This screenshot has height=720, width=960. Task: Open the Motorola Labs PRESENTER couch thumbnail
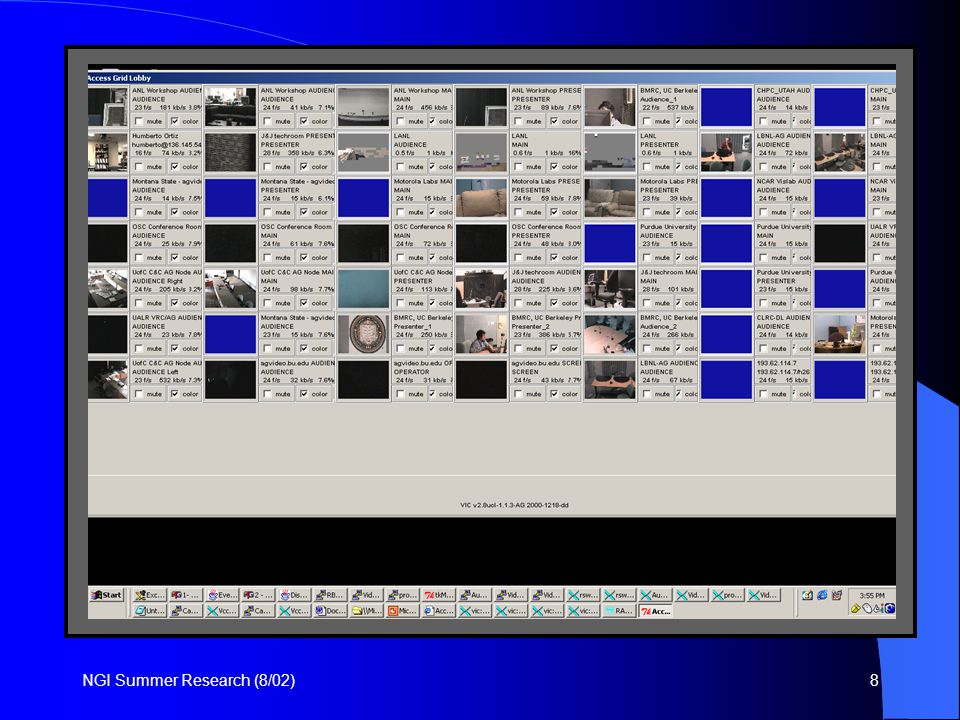click(x=481, y=197)
